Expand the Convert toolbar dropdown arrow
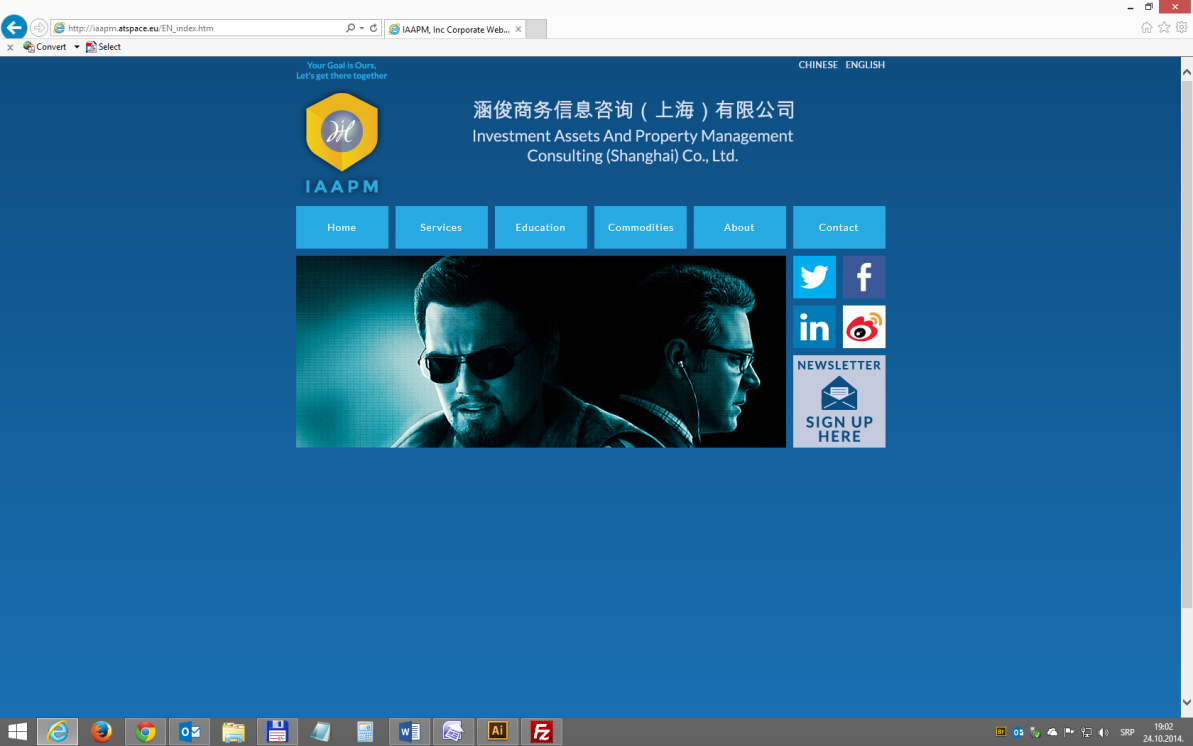This screenshot has height=746, width=1193. pos(77,47)
